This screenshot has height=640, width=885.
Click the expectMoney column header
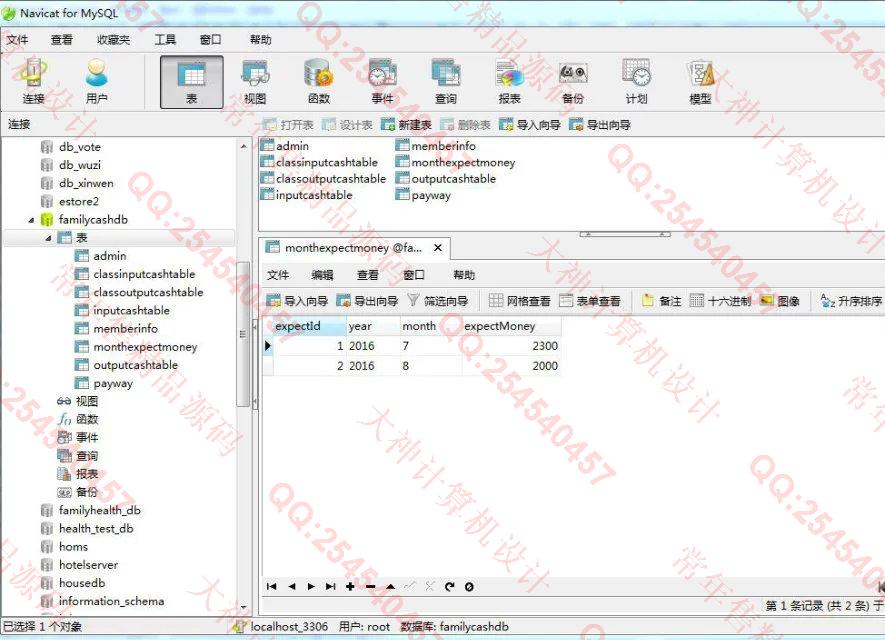pos(511,326)
